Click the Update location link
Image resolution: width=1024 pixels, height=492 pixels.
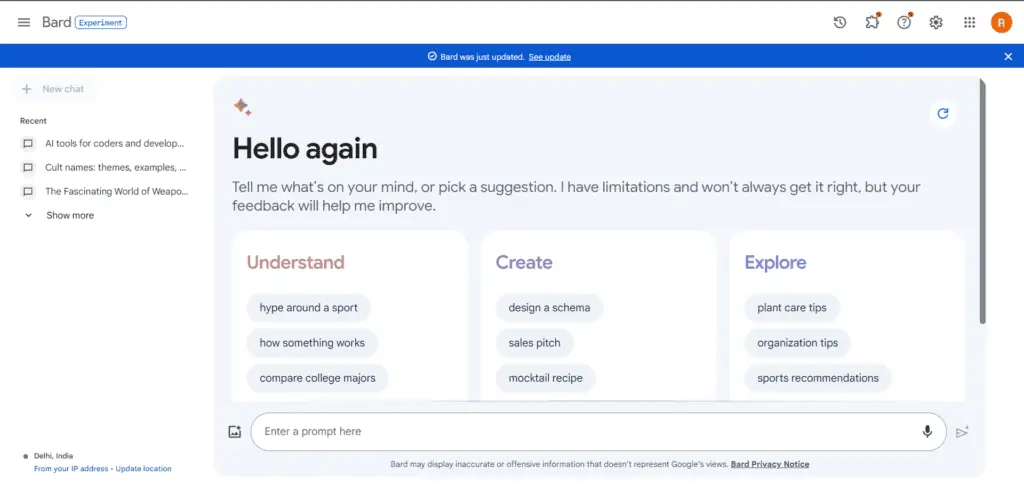[x=144, y=468]
